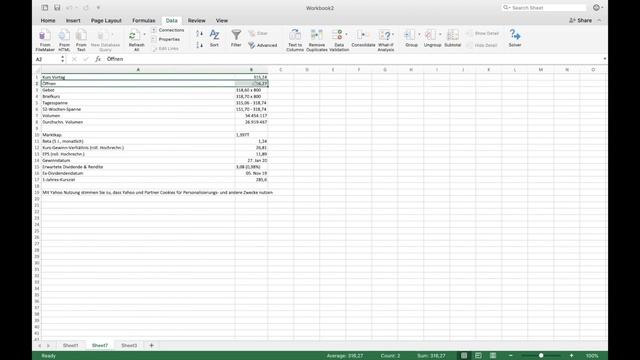Open data range Properties
640x360 pixels.
165,39
